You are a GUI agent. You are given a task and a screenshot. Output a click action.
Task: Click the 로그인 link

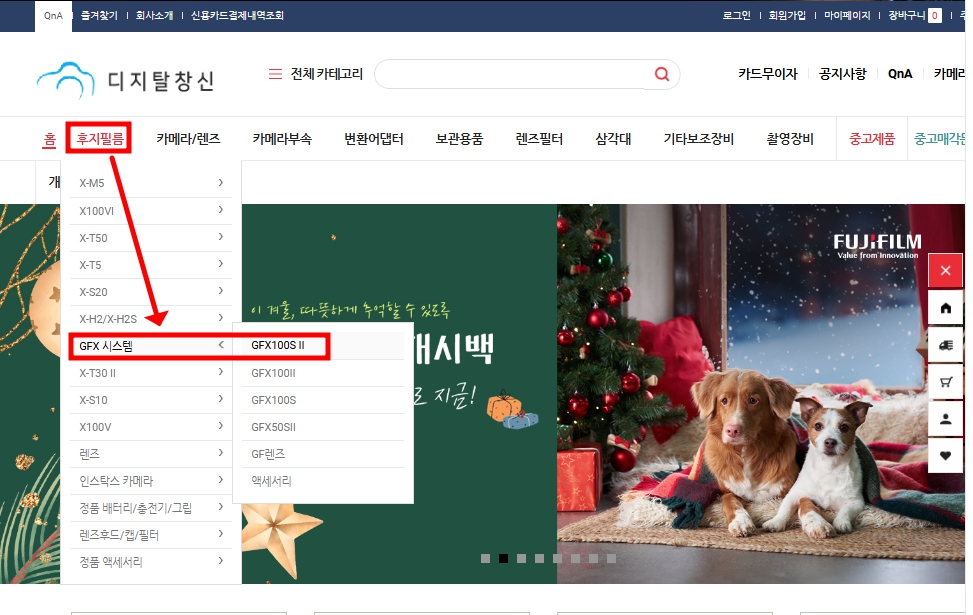[x=737, y=16]
